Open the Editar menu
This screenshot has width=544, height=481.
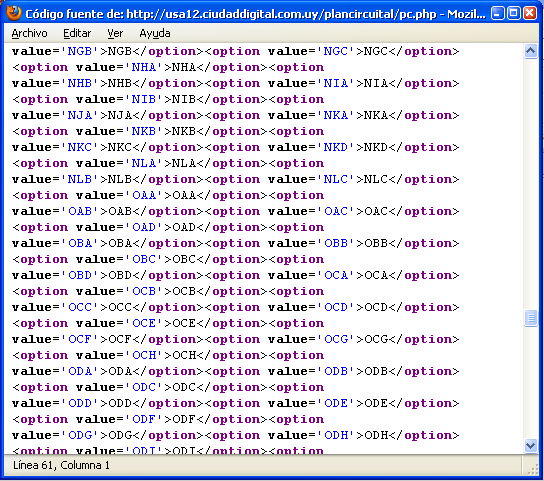77,33
